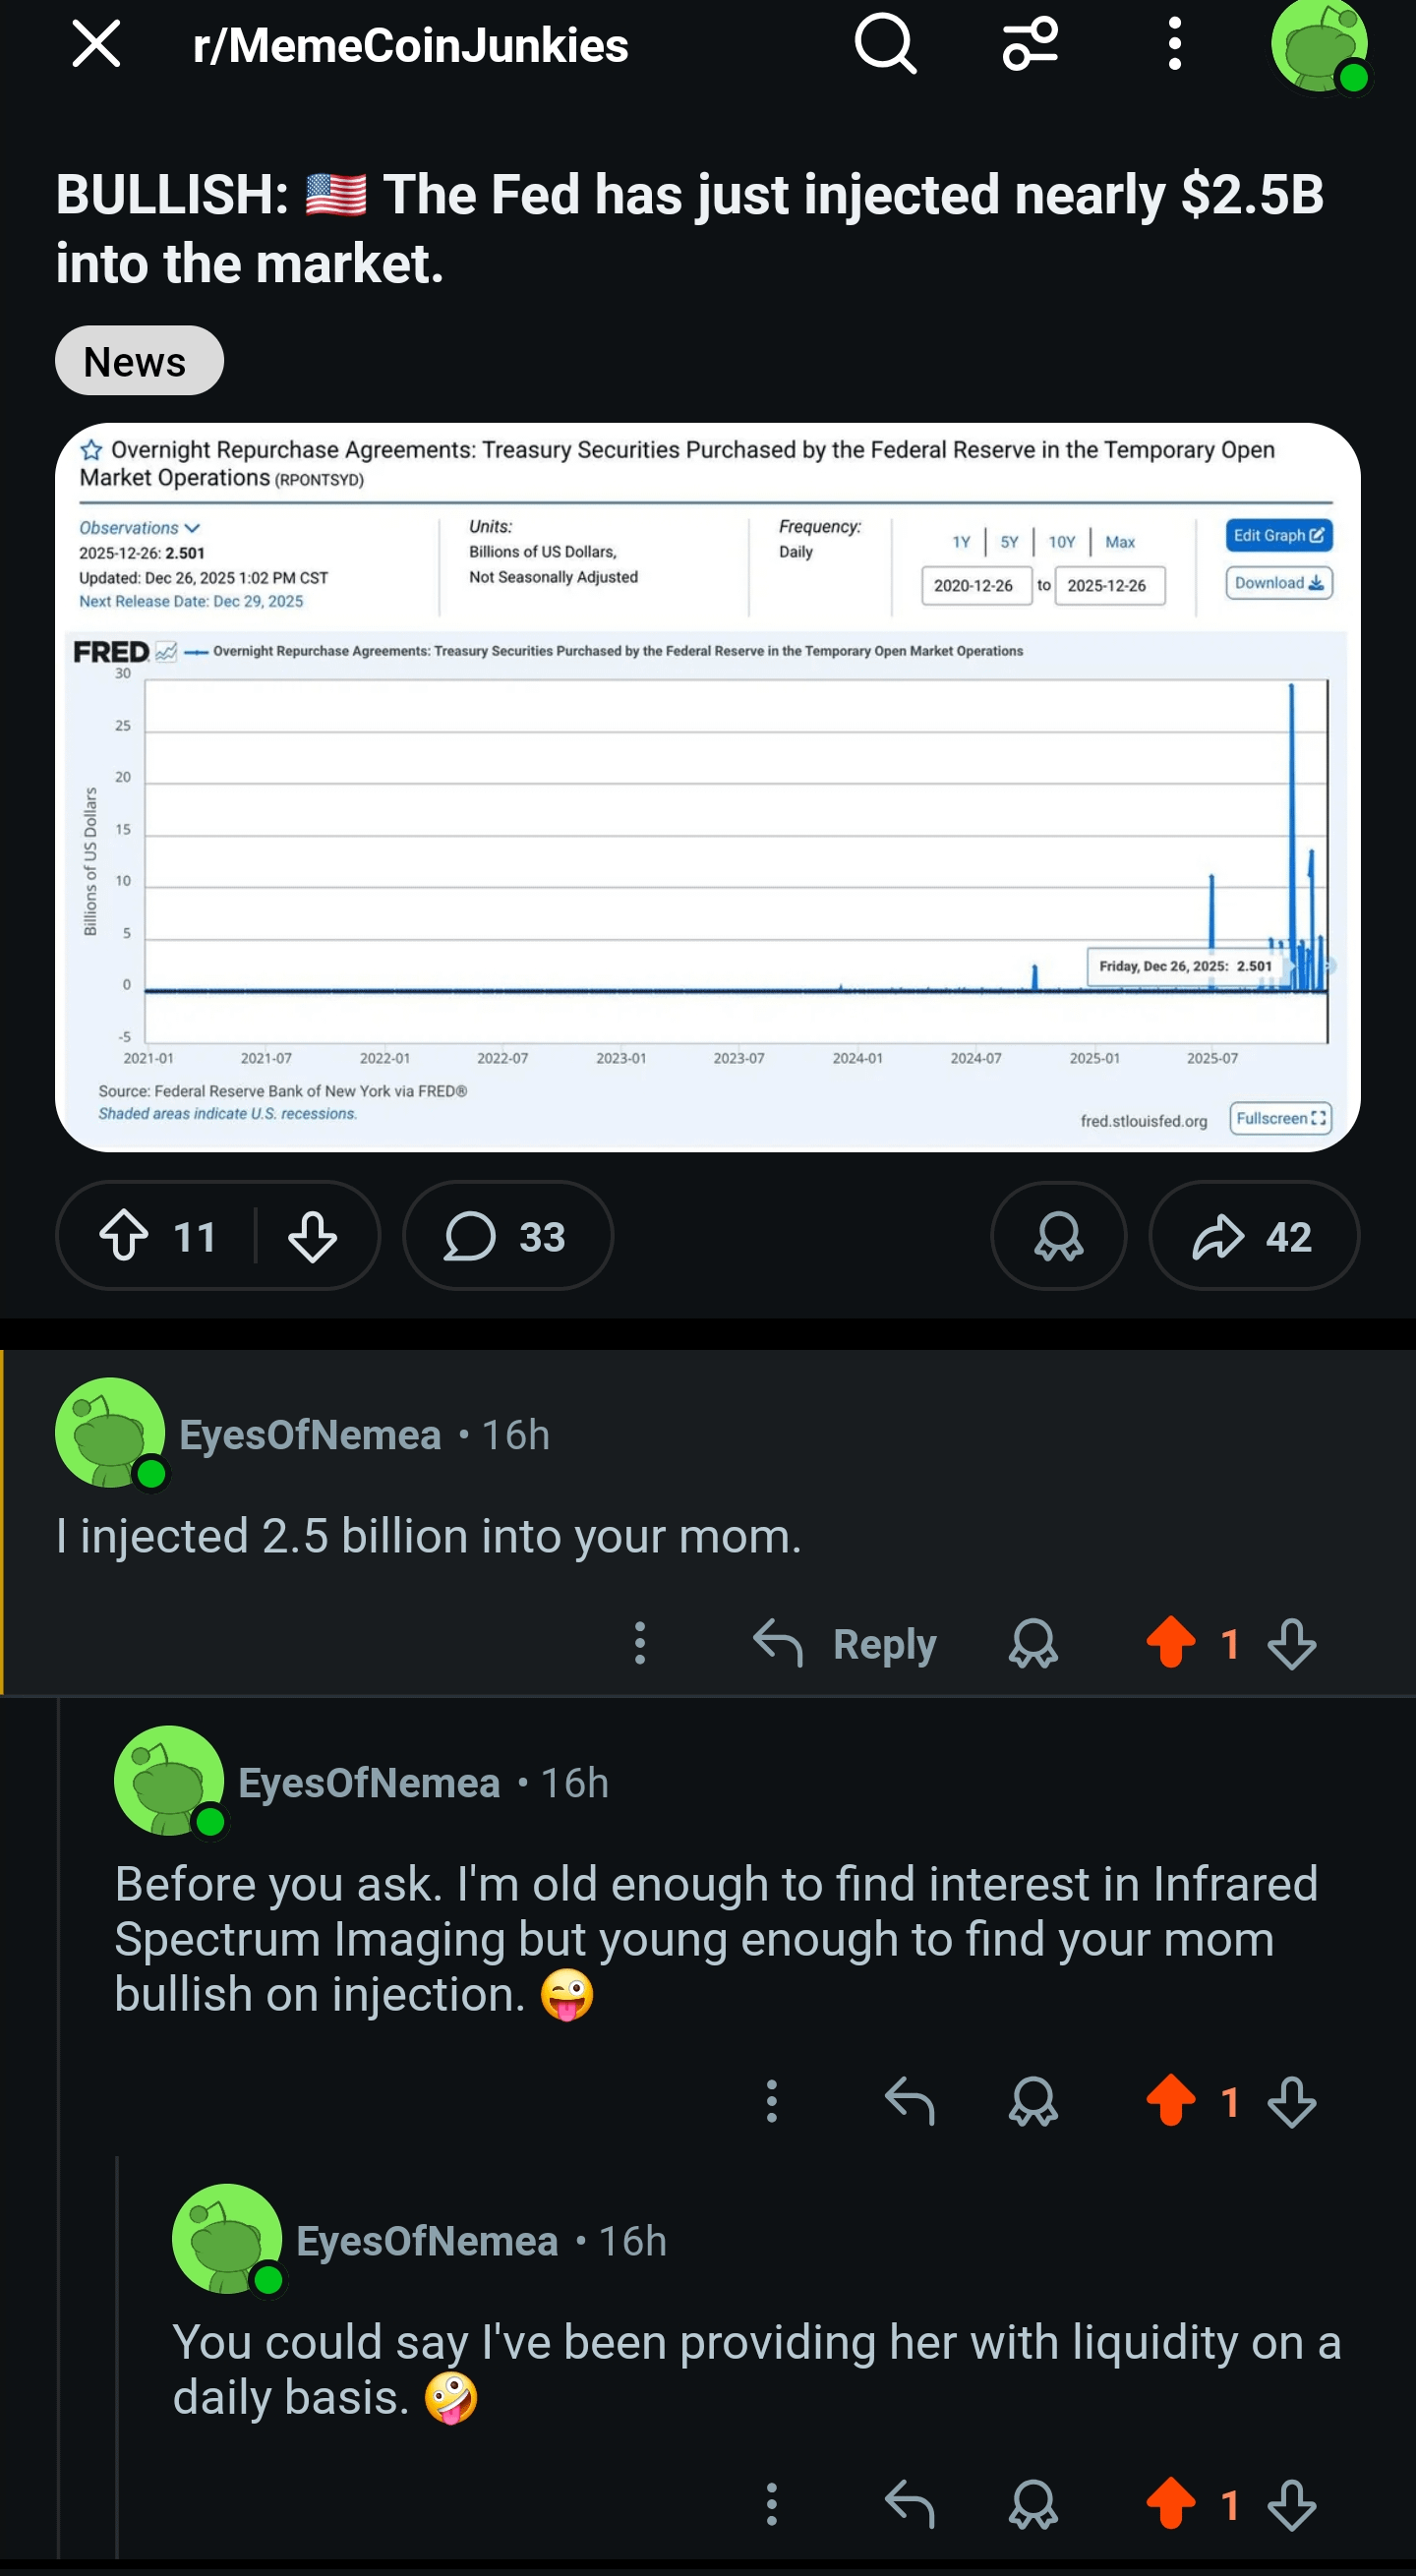Image resolution: width=1416 pixels, height=2576 pixels.
Task: Award the "Infrared Spectrum Imaging" comment
Action: [1033, 2101]
